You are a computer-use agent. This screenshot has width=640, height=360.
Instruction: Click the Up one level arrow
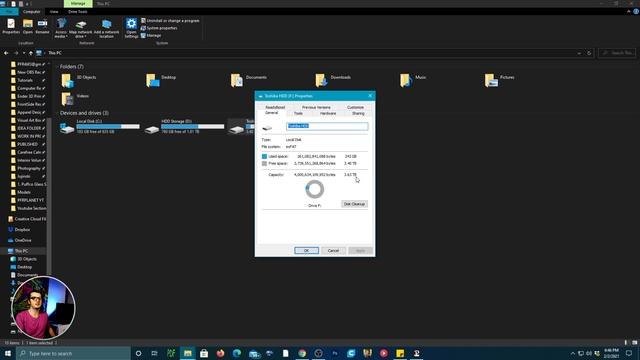[31, 53]
